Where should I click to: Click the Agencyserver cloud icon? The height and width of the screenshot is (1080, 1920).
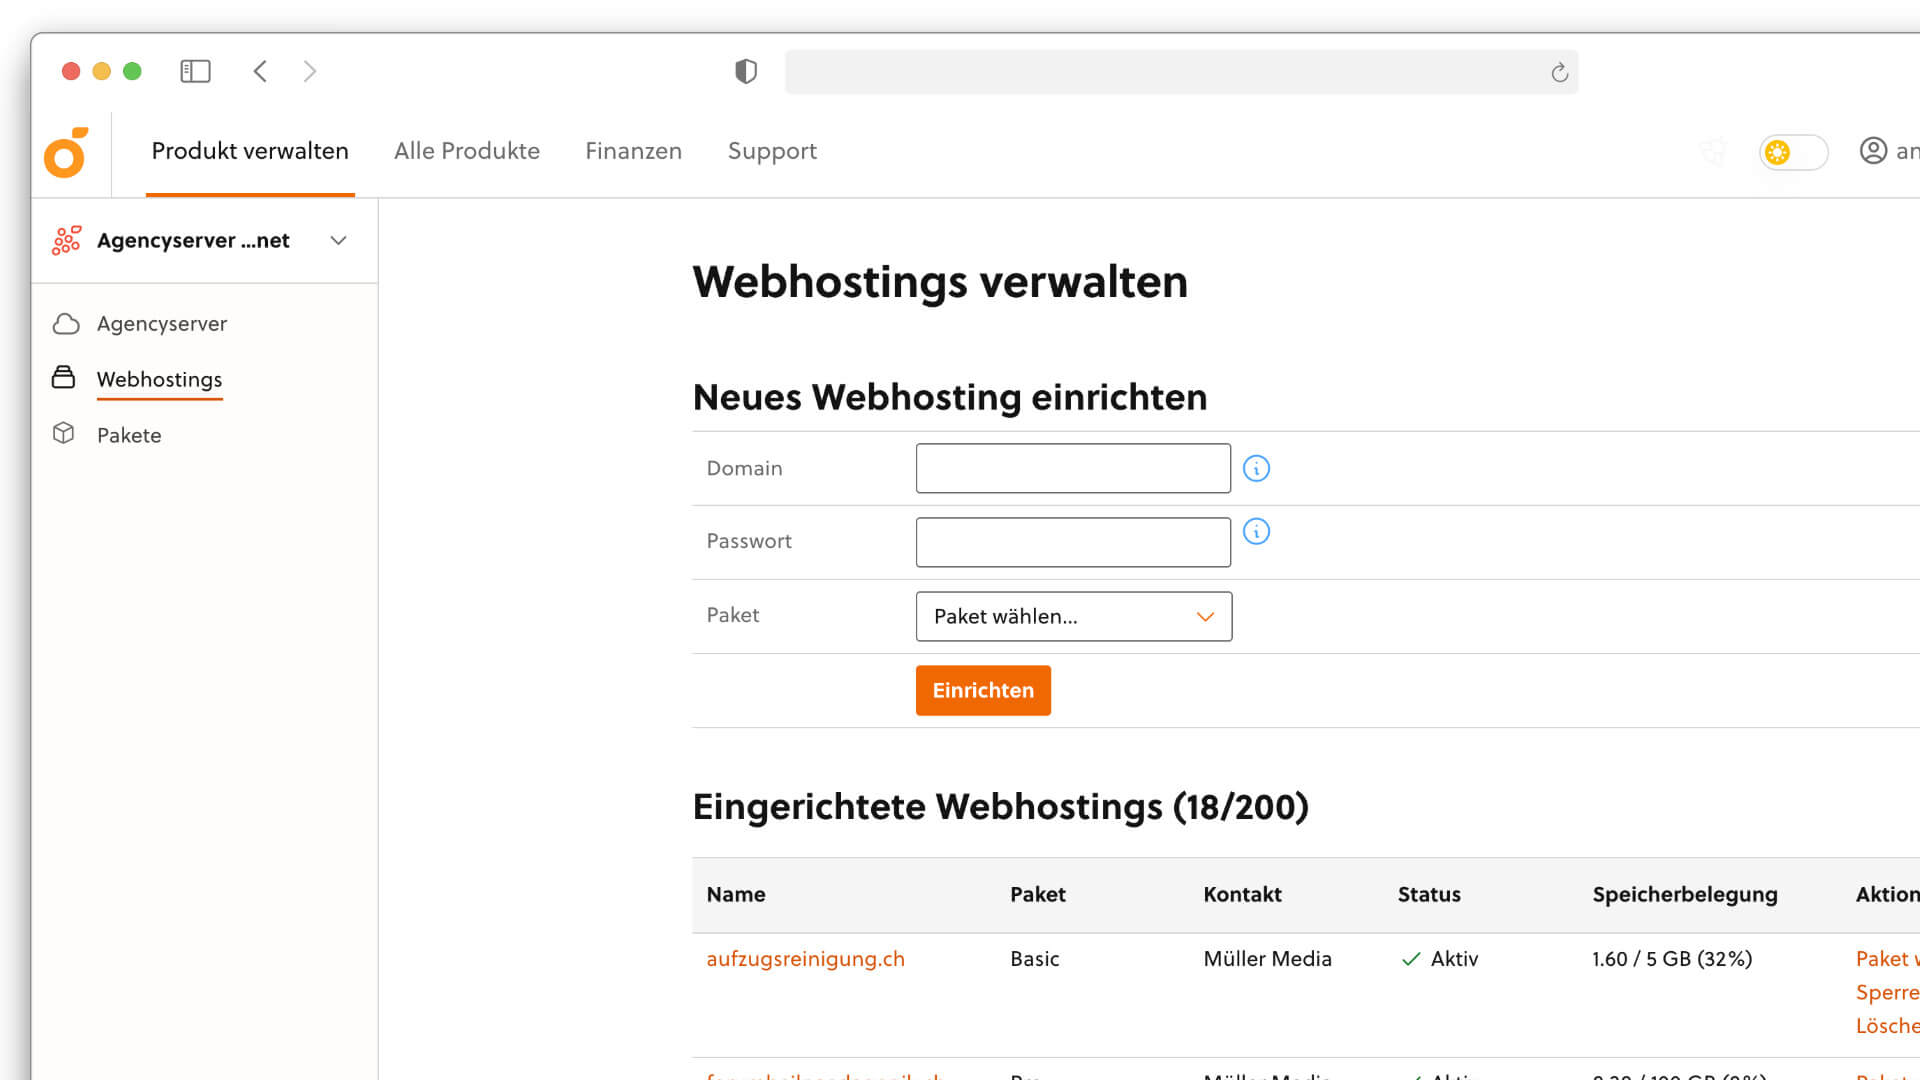pos(66,324)
